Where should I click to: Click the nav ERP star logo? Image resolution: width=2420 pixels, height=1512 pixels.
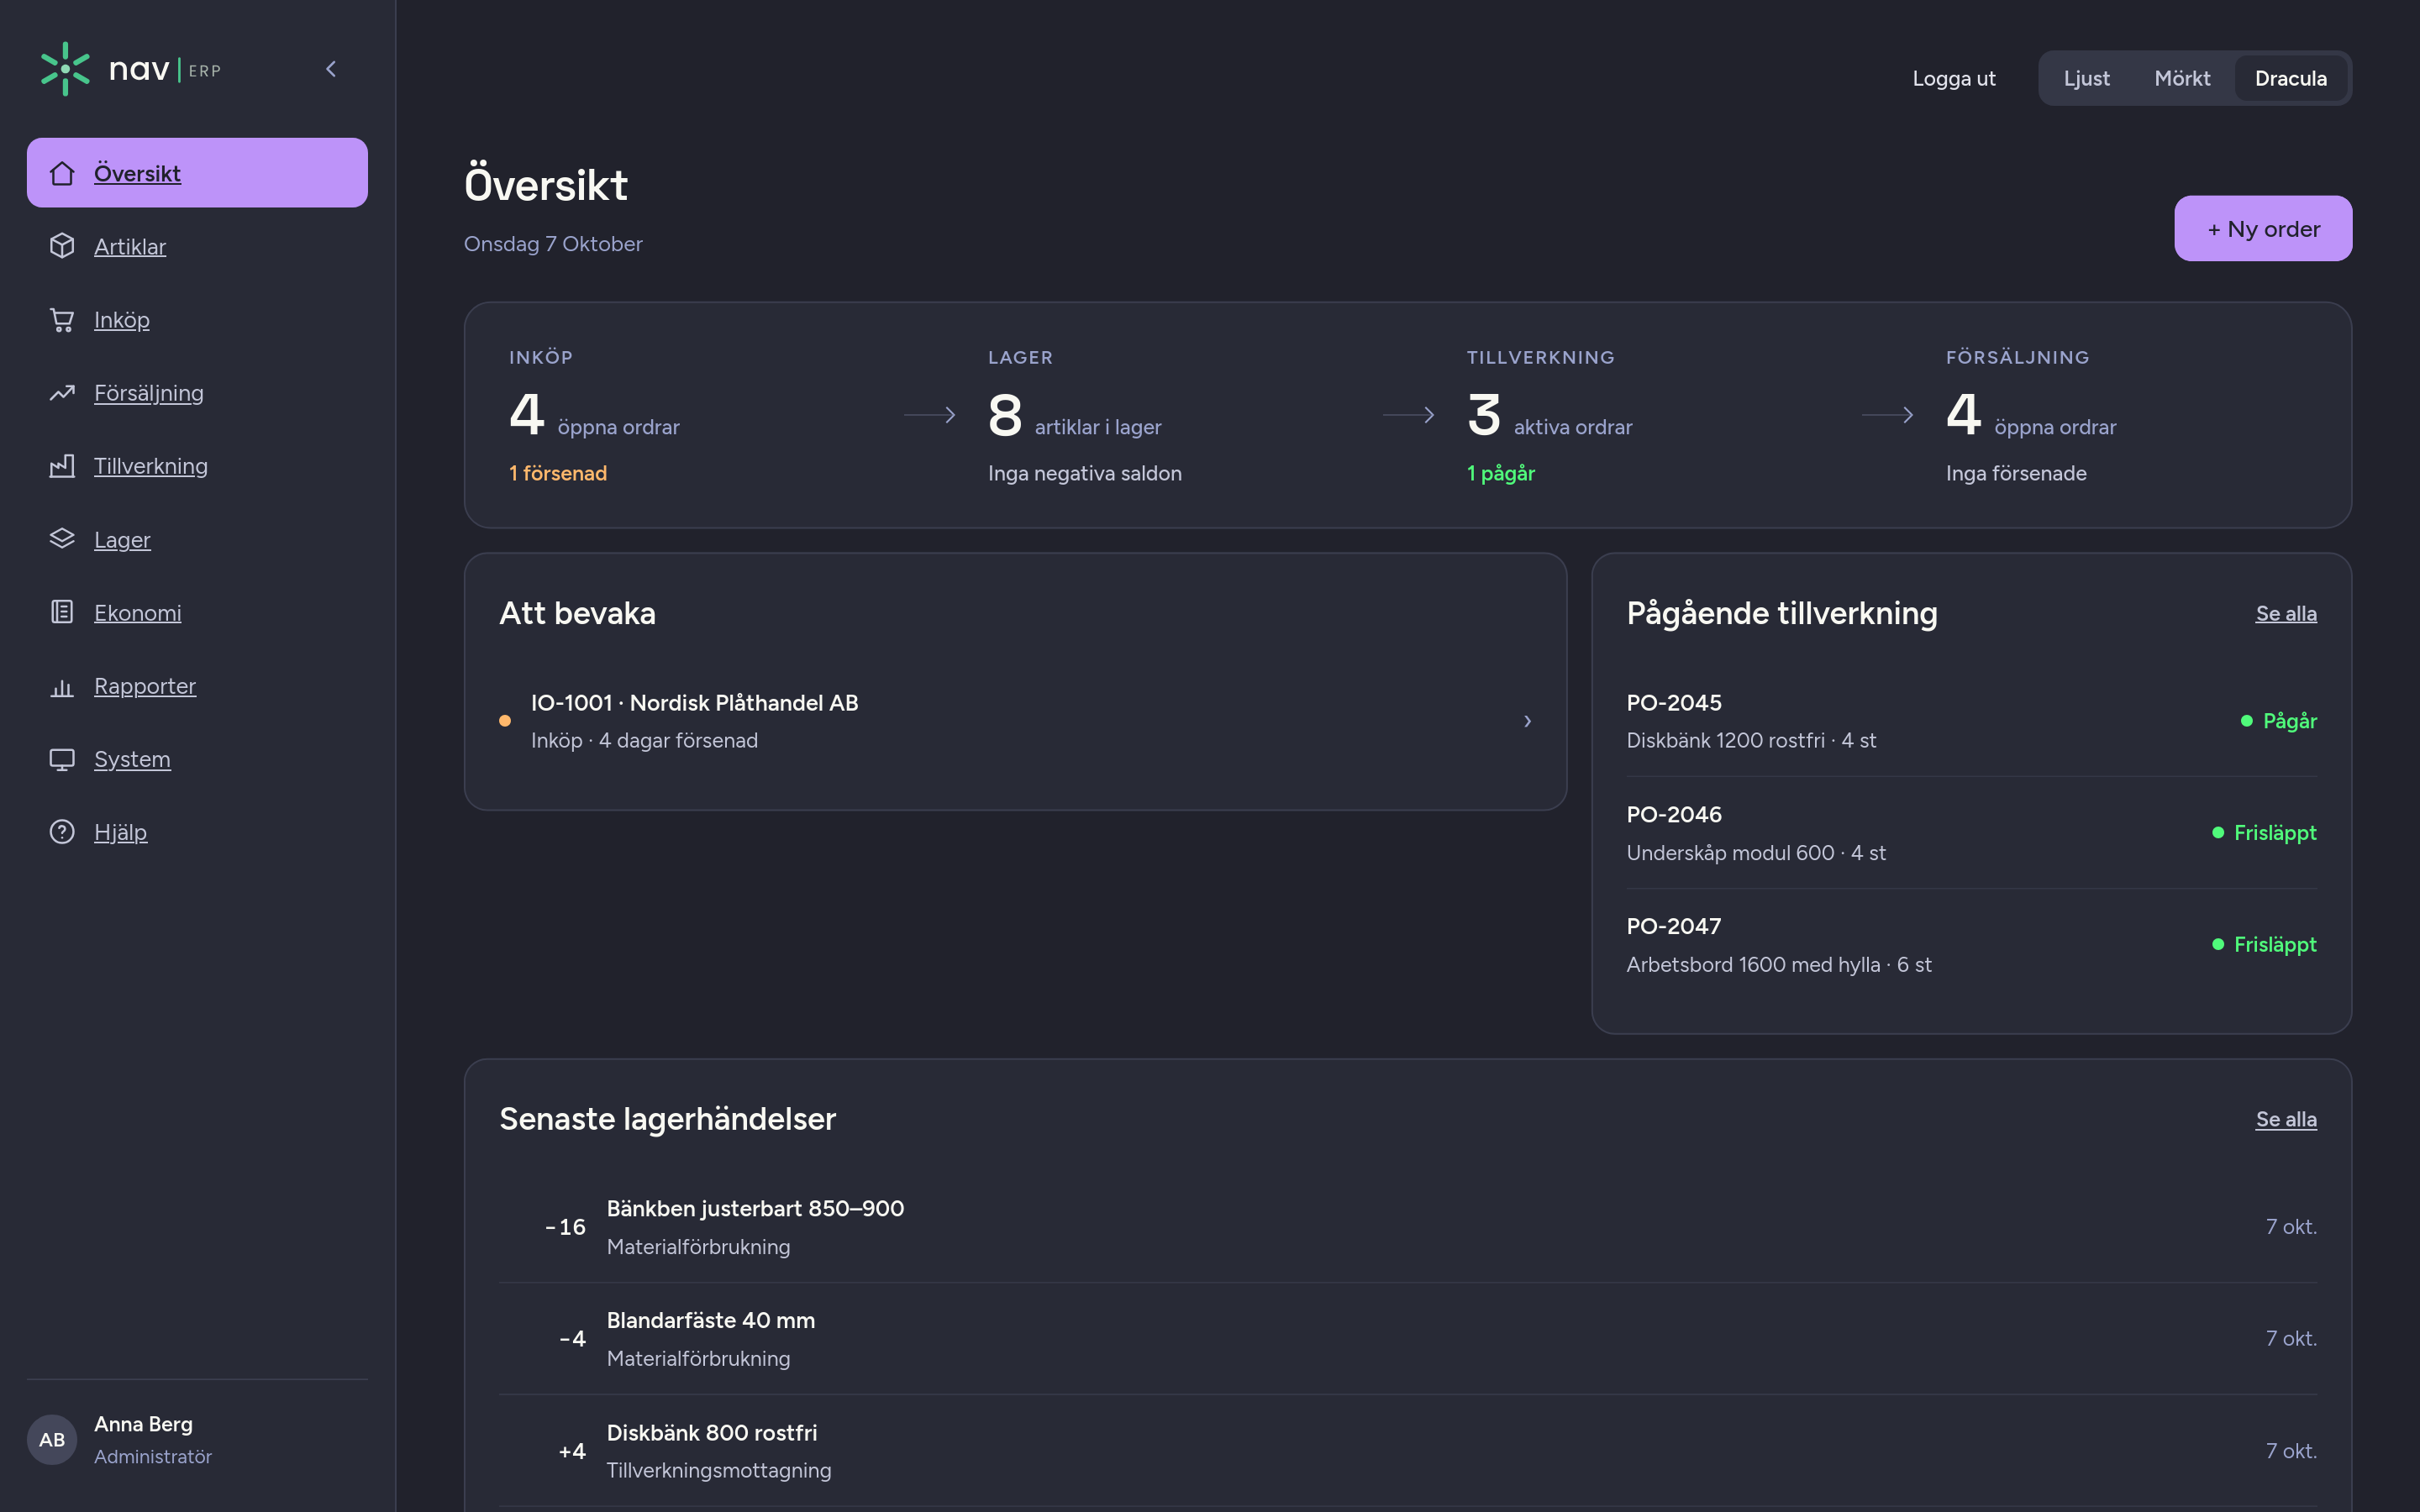click(x=65, y=69)
